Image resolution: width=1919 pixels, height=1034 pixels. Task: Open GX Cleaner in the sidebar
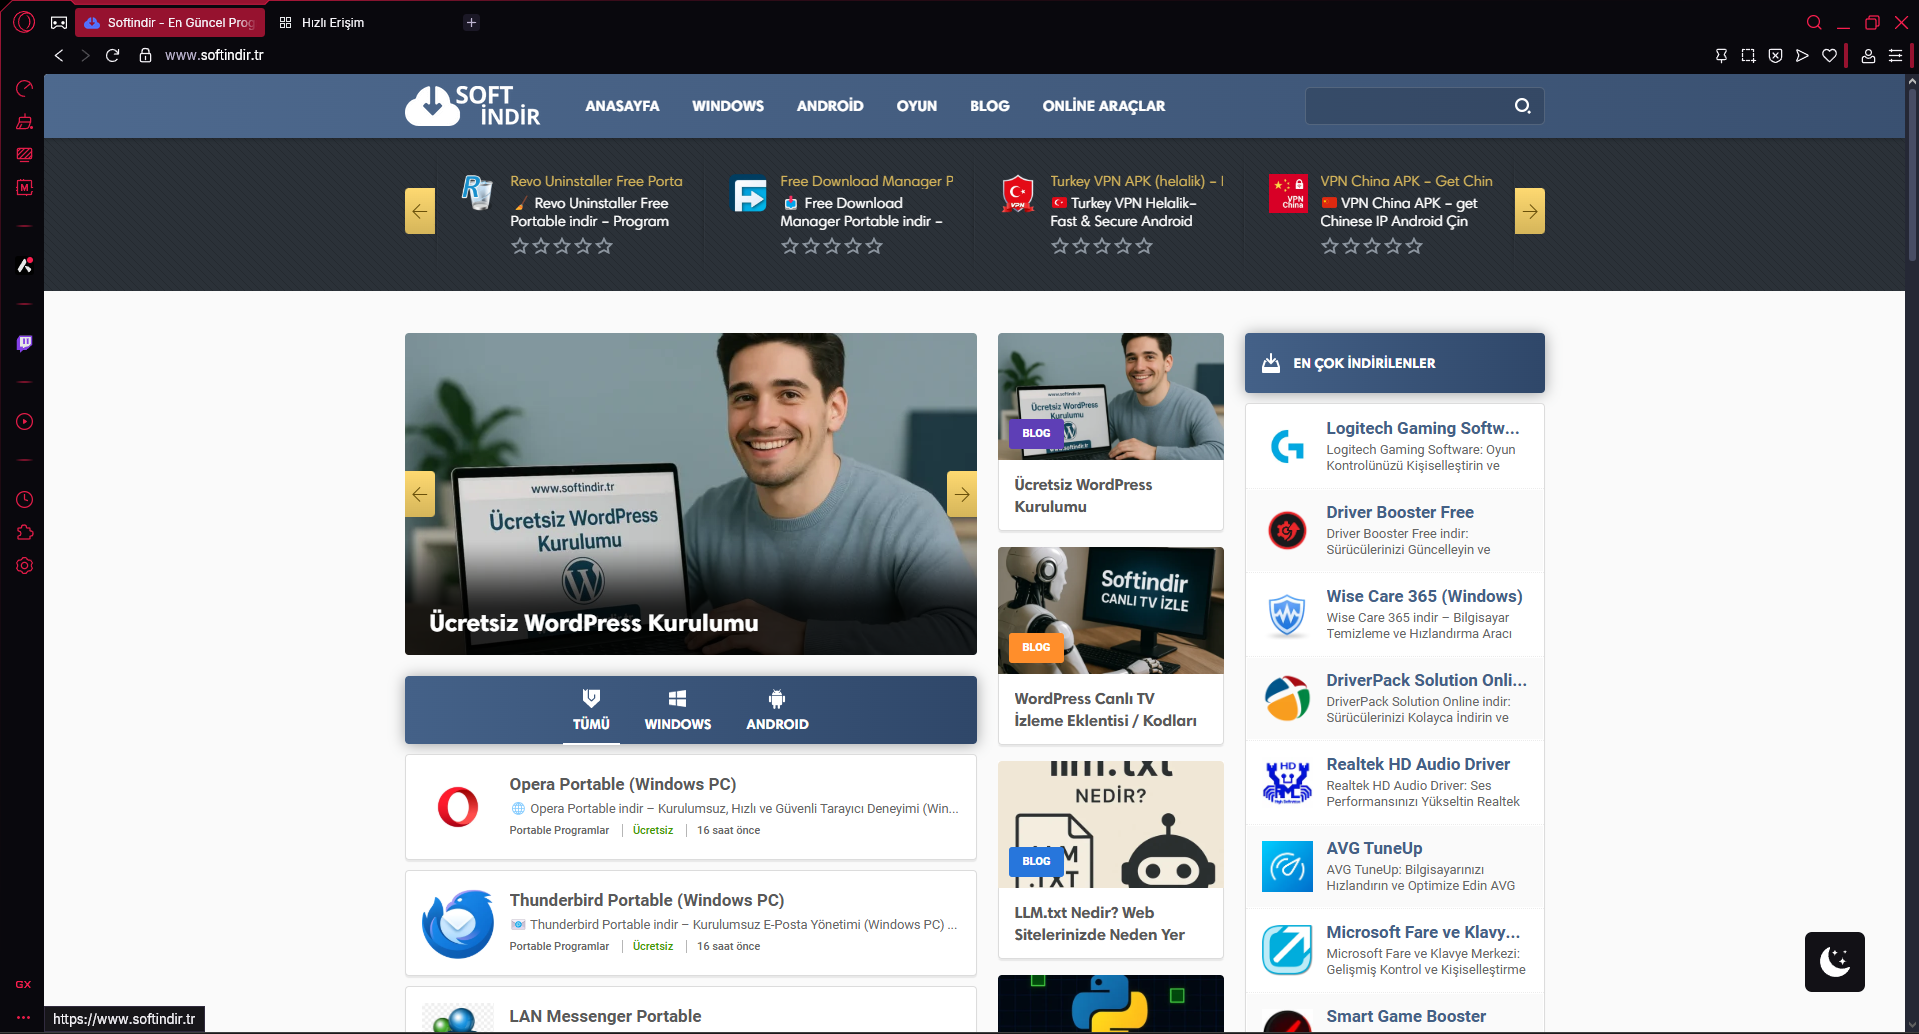tap(24, 122)
